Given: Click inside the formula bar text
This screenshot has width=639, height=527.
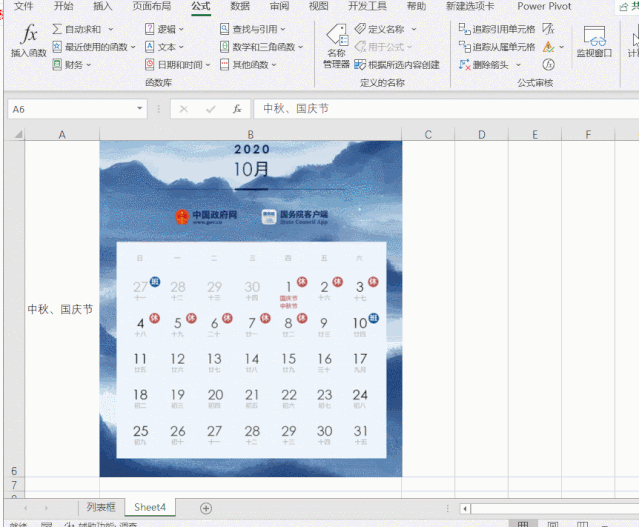Looking at the screenshot, I should (296, 108).
